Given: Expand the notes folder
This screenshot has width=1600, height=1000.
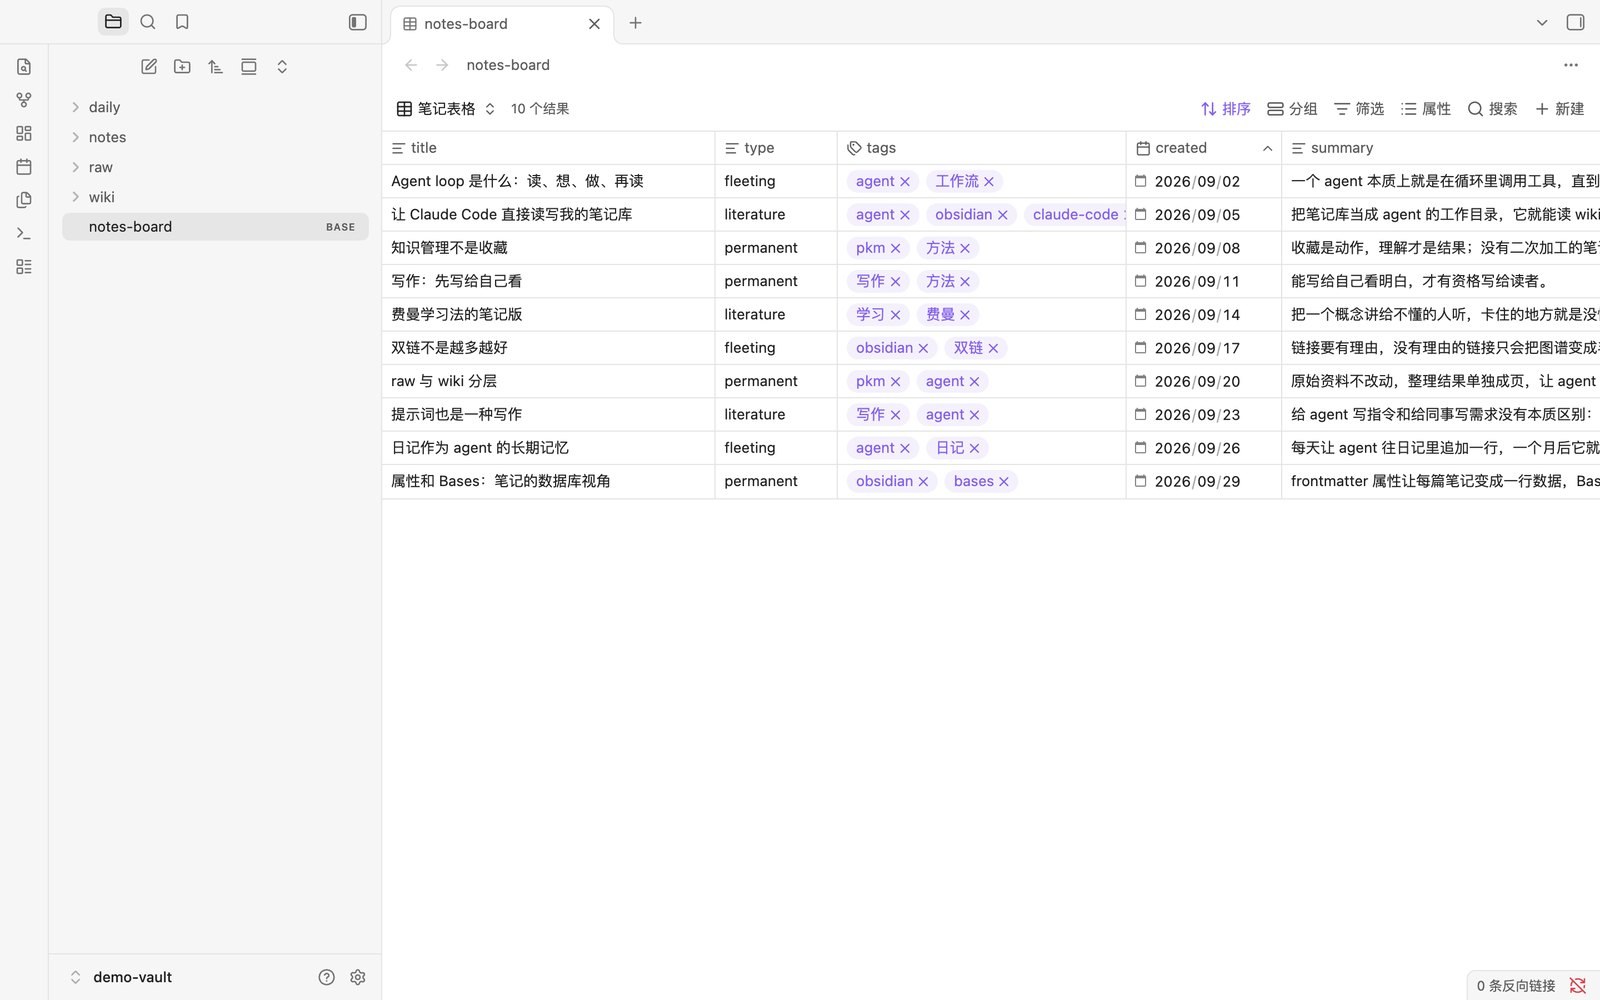Looking at the screenshot, I should tap(215, 137).
